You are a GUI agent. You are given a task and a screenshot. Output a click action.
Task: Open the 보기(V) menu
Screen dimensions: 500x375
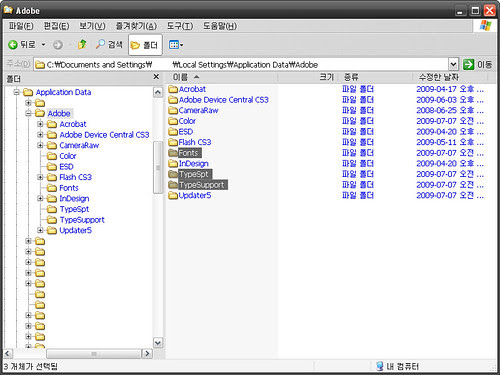[92, 26]
